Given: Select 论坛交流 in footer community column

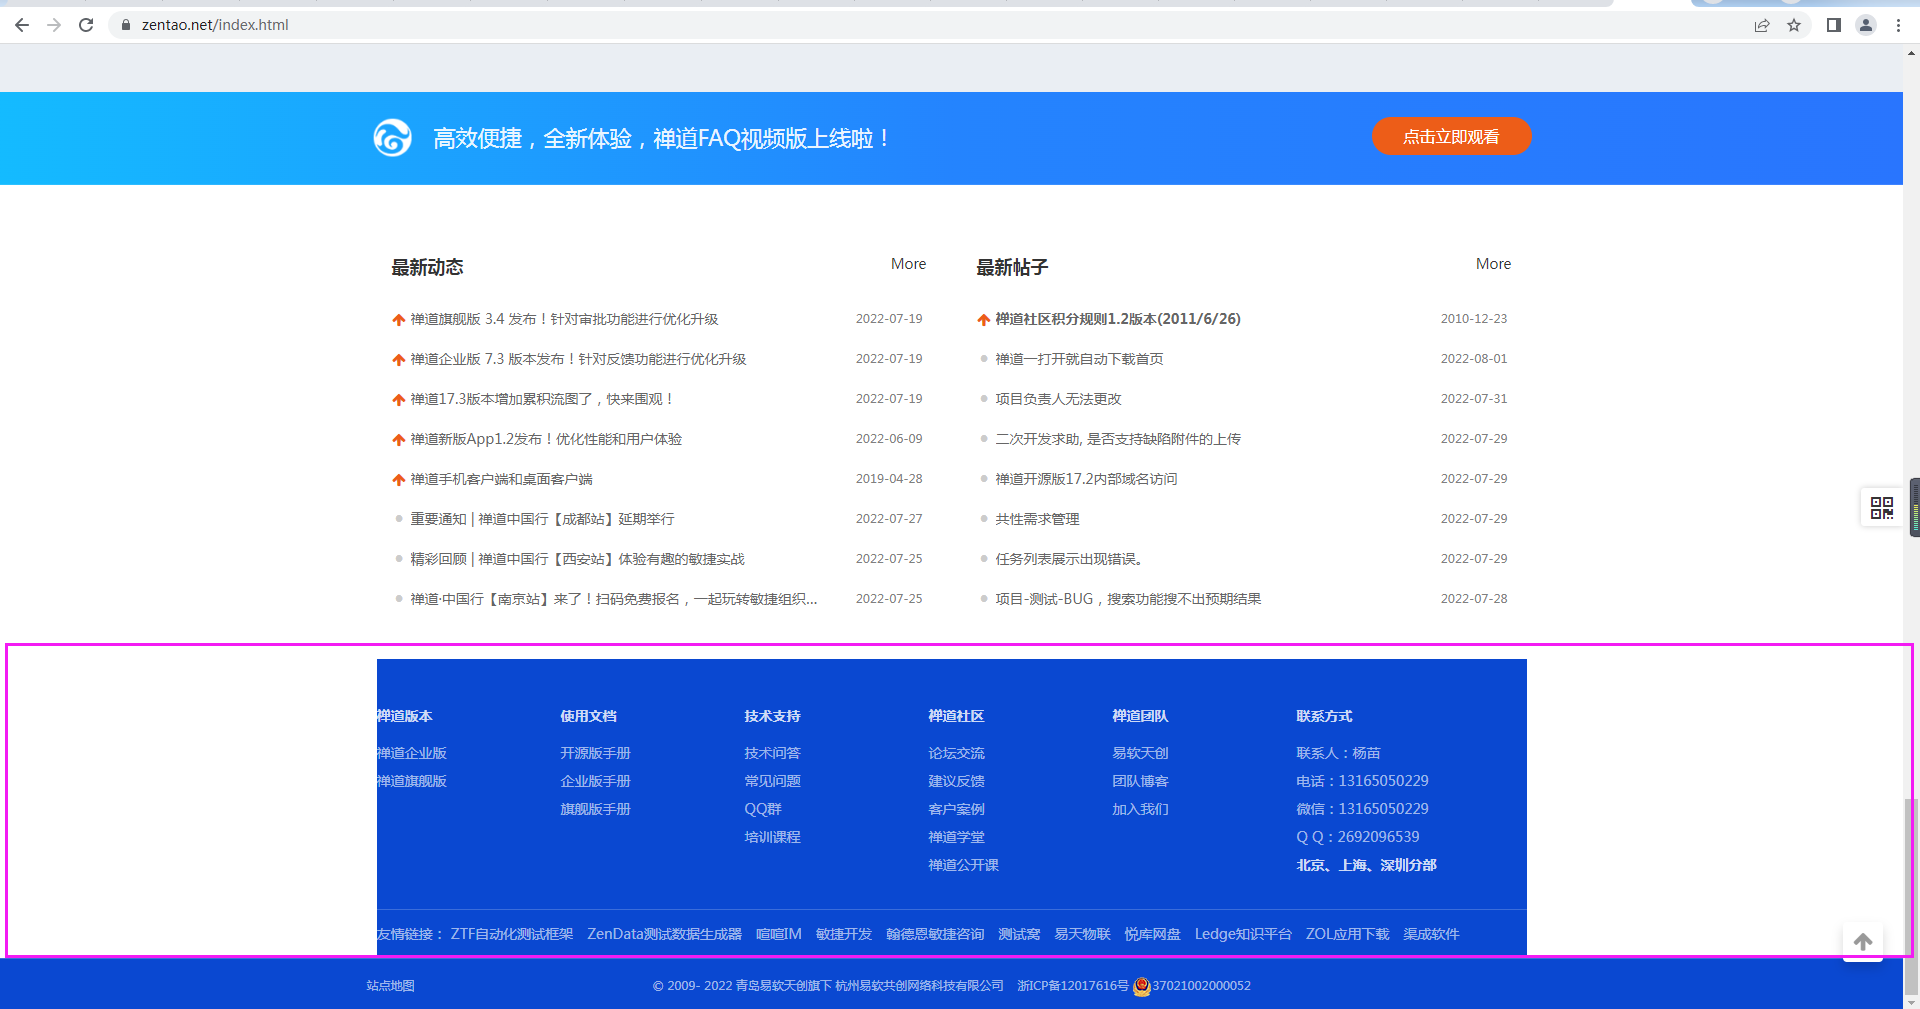Looking at the screenshot, I should [x=956, y=753].
